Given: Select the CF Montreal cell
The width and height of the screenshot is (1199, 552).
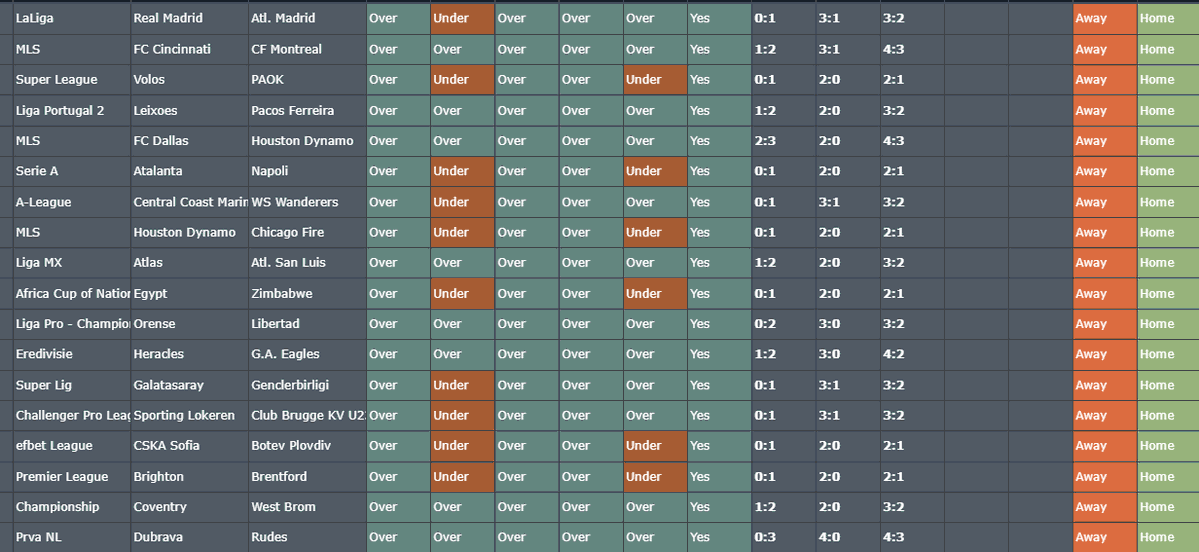Looking at the screenshot, I should pyautogui.click(x=307, y=49).
